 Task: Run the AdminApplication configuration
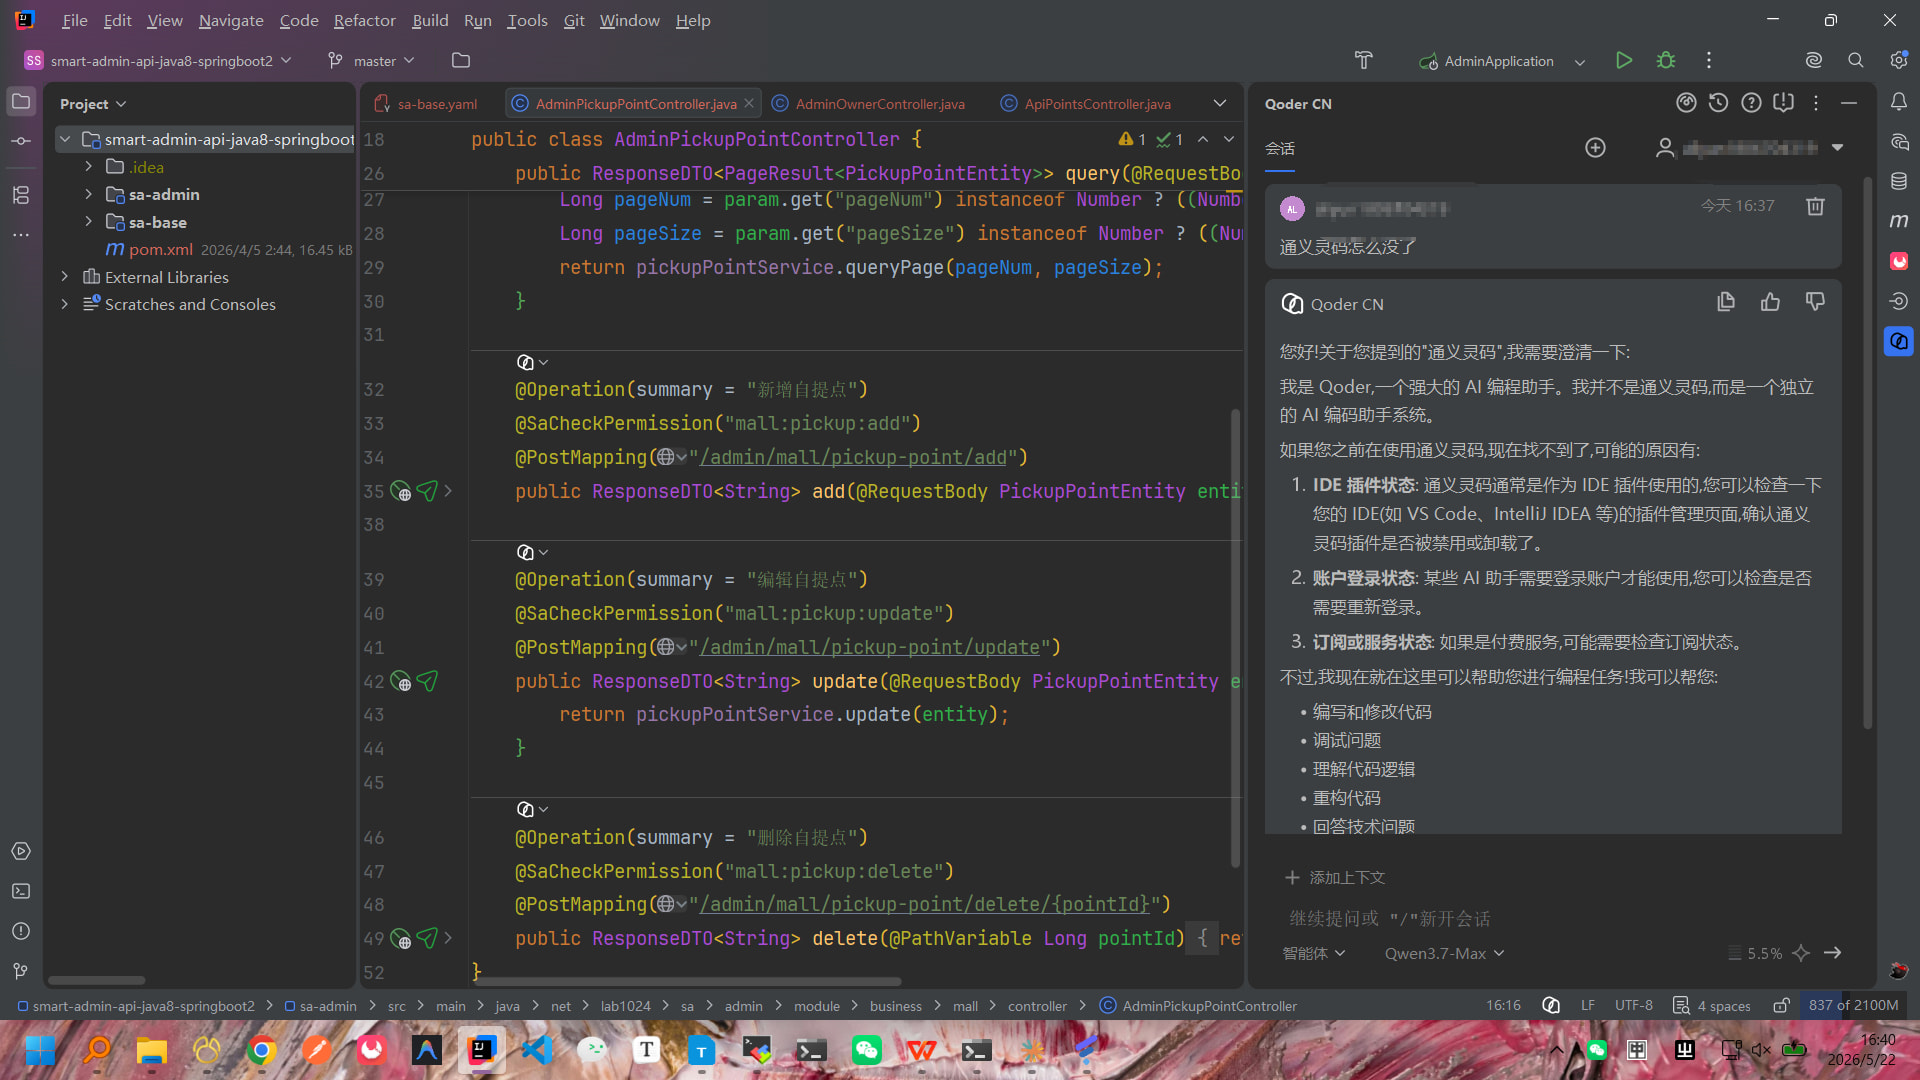point(1624,61)
